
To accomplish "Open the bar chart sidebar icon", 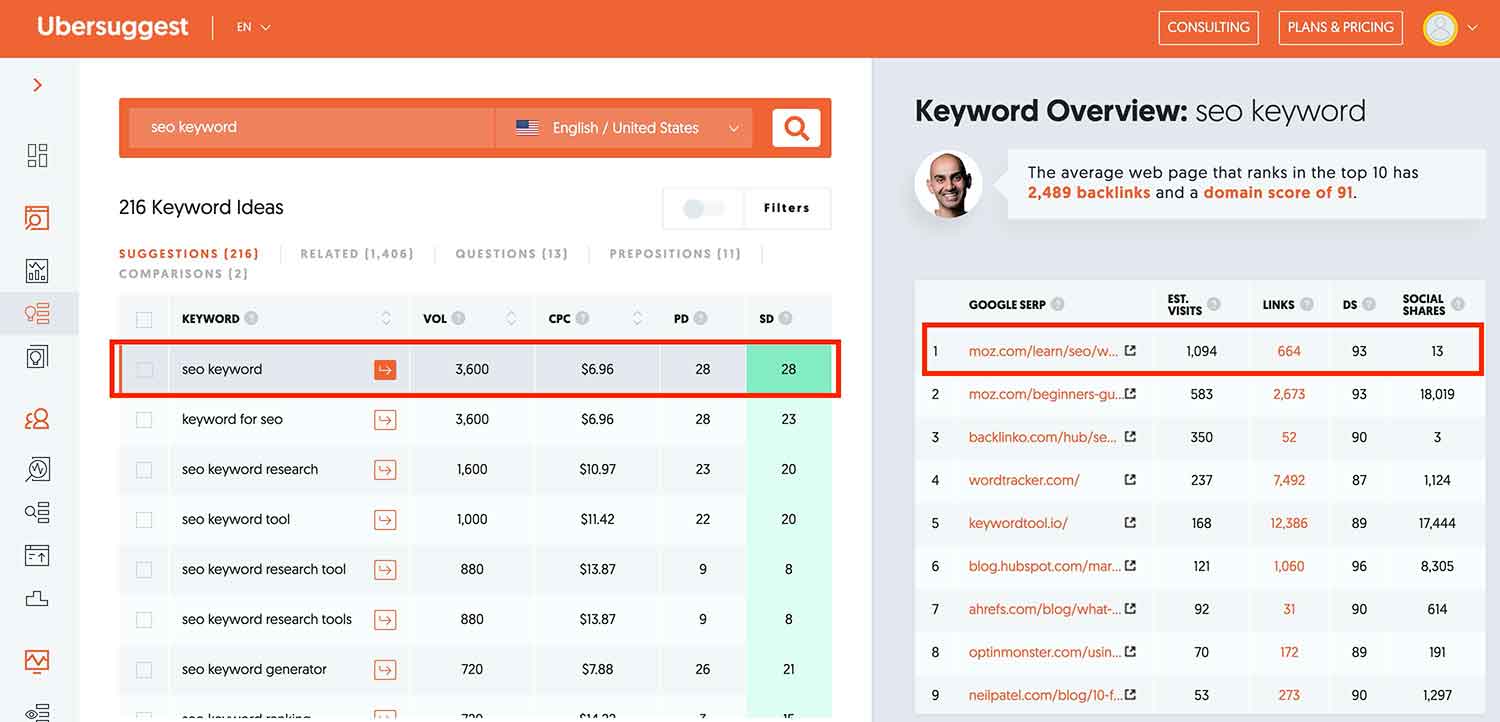I will [38, 271].
